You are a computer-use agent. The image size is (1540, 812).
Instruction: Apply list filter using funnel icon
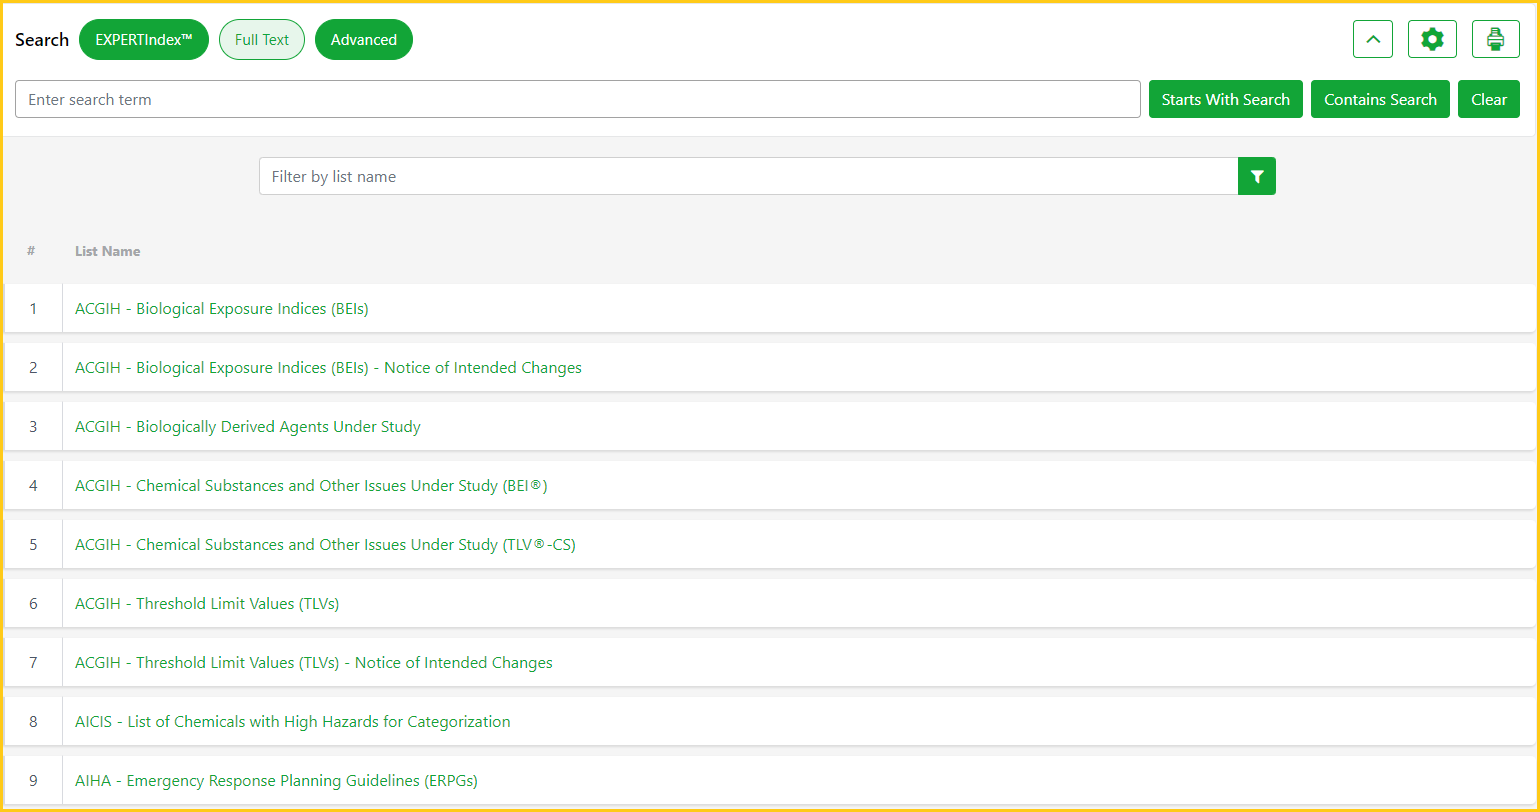tap(1257, 176)
